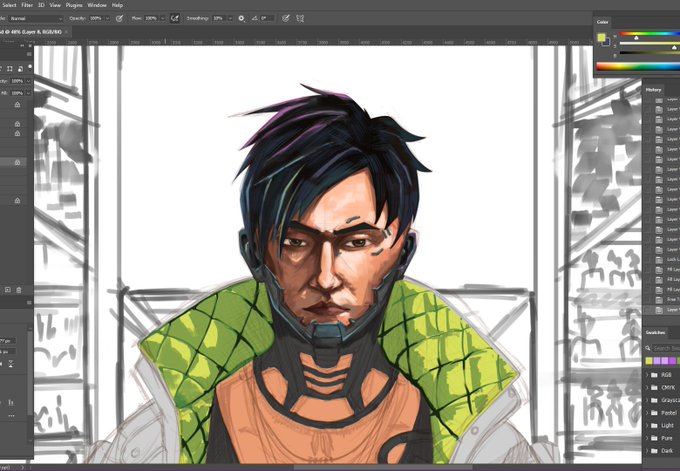Click the brightness slider in Color panel
This screenshot has width=680, height=471.
pos(649,53)
